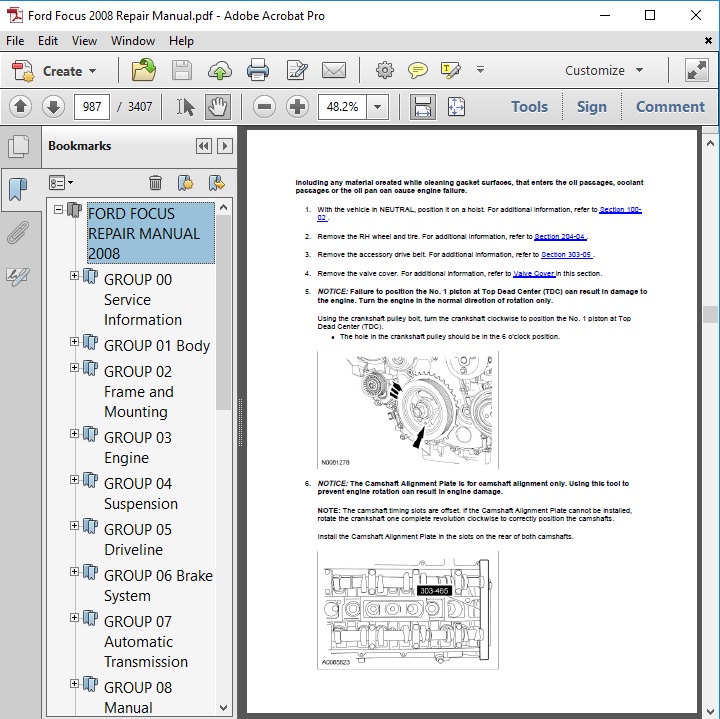This screenshot has width=720, height=719.
Task: Activate the hand pan tool
Action: tap(218, 107)
